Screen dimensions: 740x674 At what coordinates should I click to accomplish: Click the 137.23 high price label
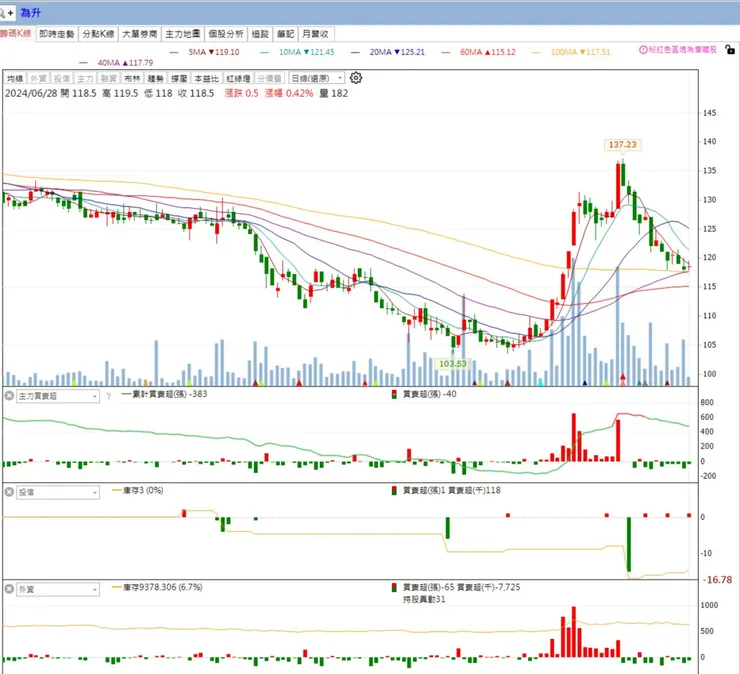coord(622,144)
